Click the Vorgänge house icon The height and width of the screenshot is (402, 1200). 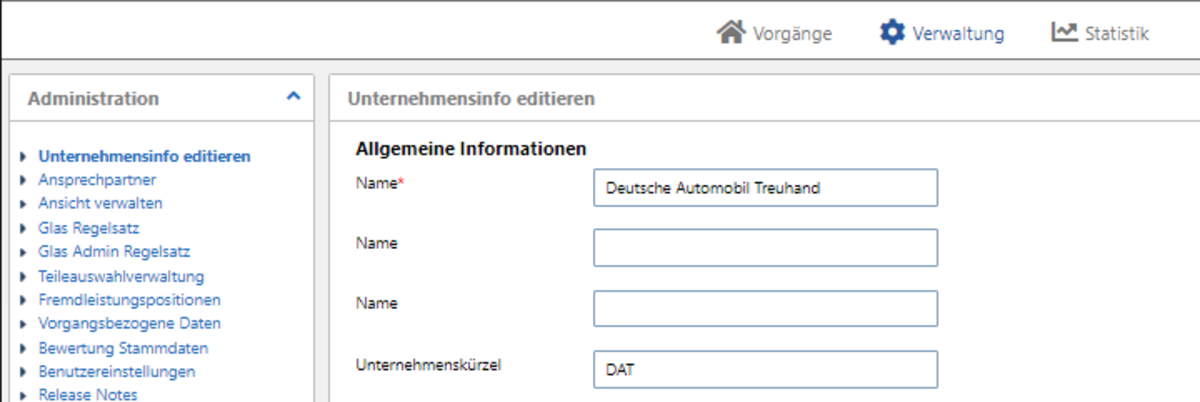click(x=732, y=33)
